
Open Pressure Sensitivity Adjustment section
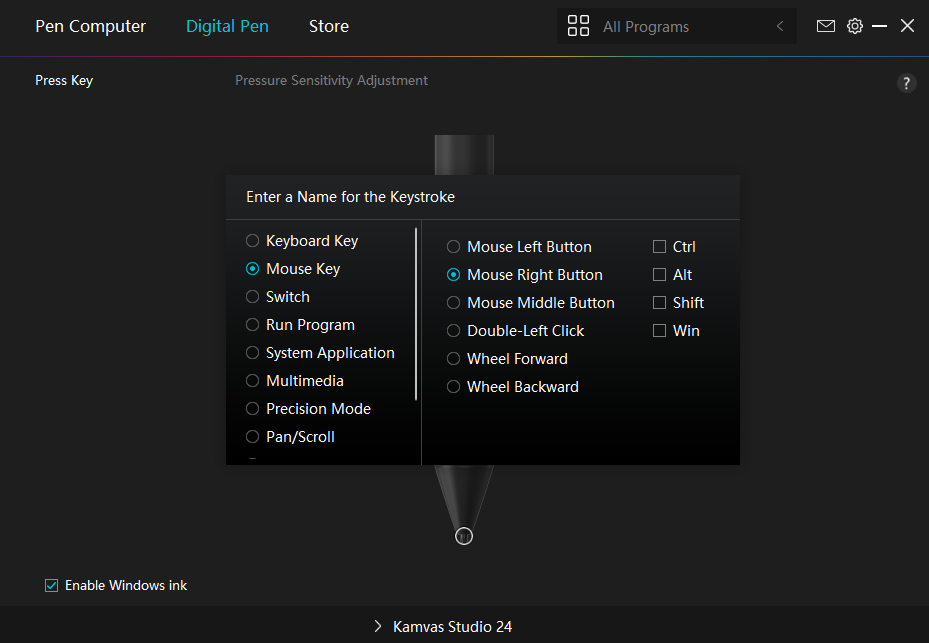pos(331,80)
